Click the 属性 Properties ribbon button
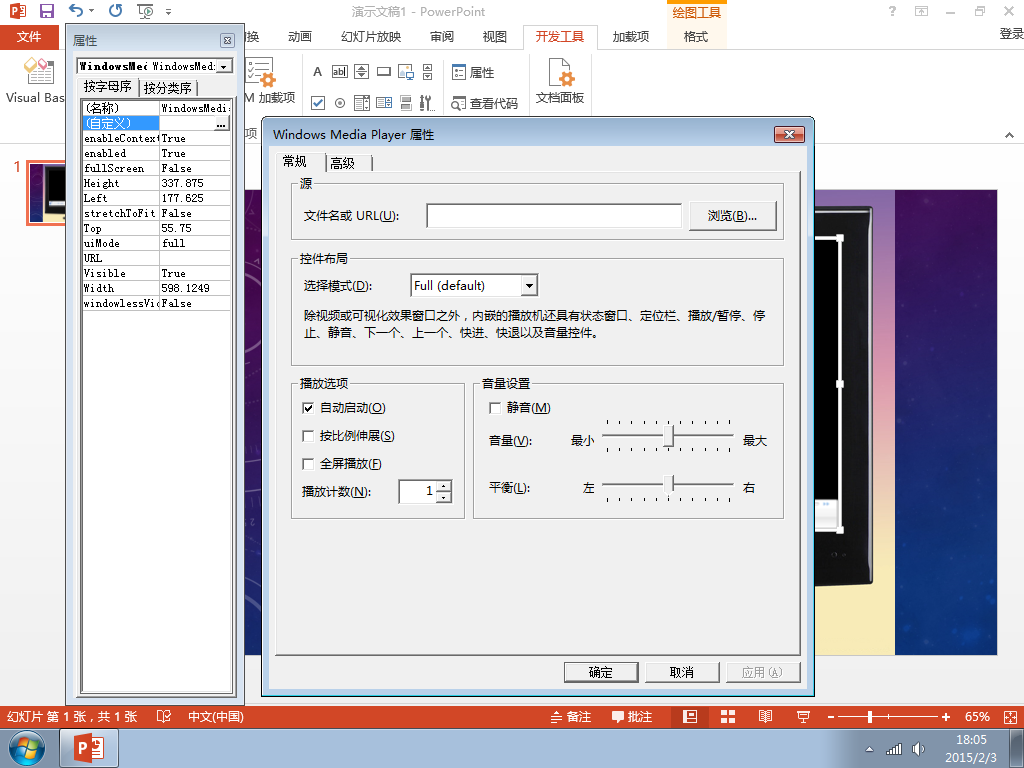The width and height of the screenshot is (1024, 768). tap(473, 72)
